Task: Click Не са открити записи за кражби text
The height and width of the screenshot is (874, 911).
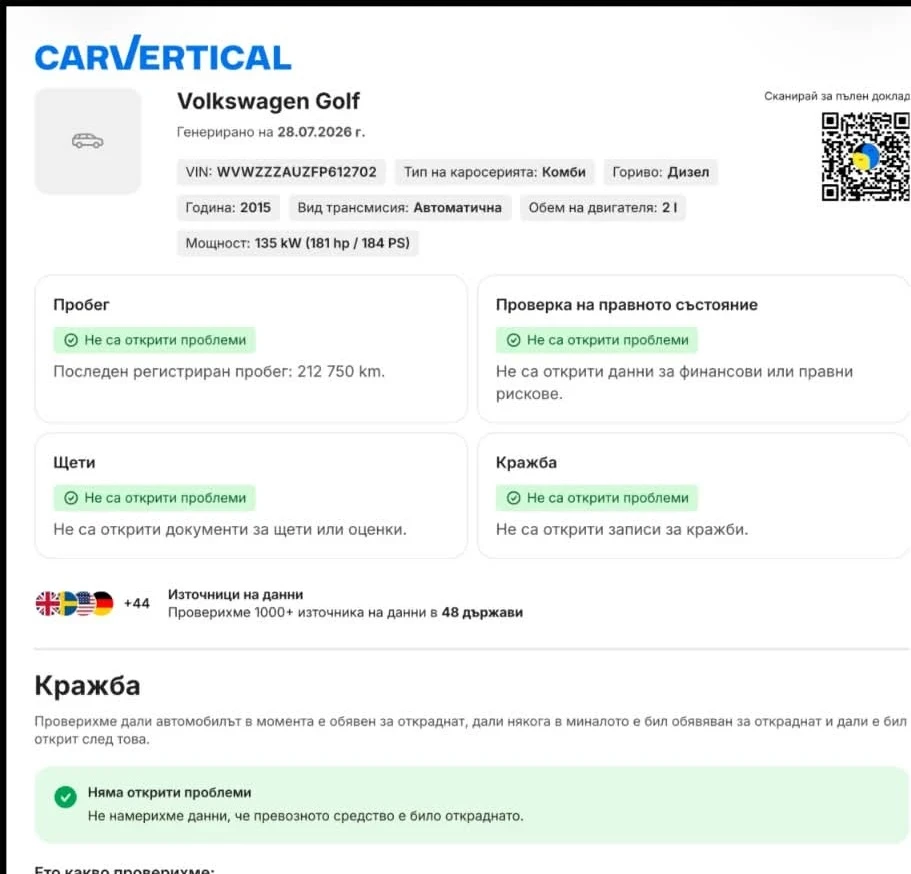Action: pos(622,529)
